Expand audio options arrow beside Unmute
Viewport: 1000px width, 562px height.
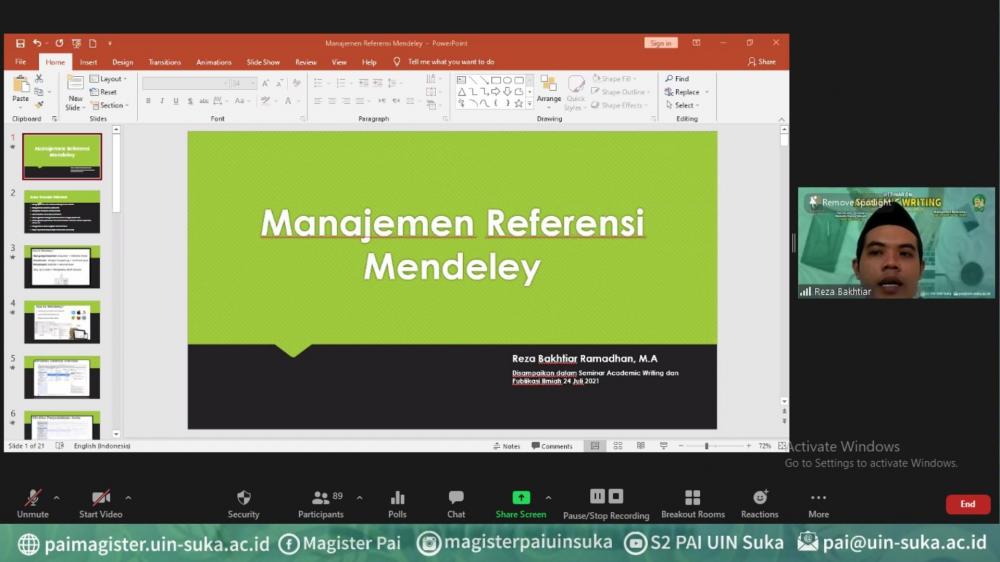[x=56, y=497]
